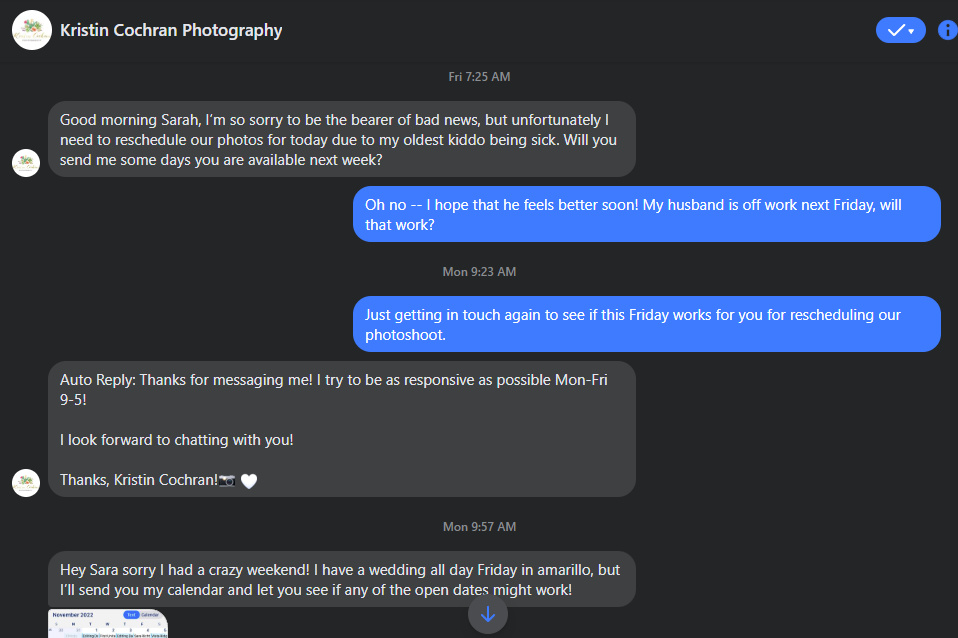Image resolution: width=958 pixels, height=638 pixels.
Task: Click the Fri 7:25 AM timestamp
Action: (479, 77)
